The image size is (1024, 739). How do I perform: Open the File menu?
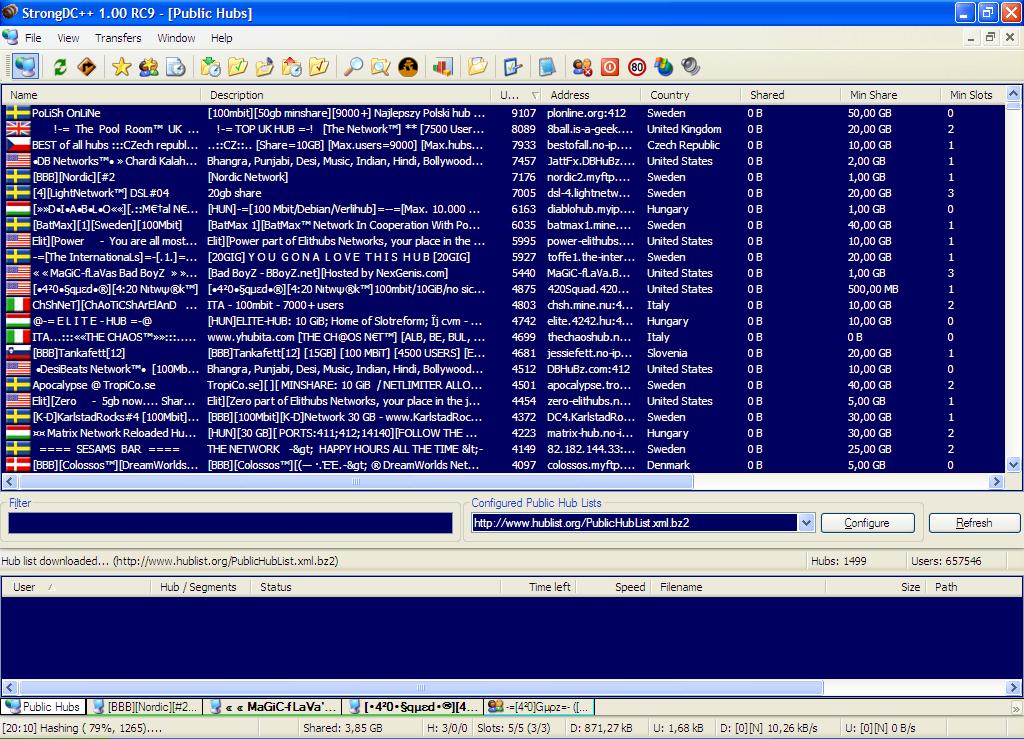pyautogui.click(x=33, y=38)
